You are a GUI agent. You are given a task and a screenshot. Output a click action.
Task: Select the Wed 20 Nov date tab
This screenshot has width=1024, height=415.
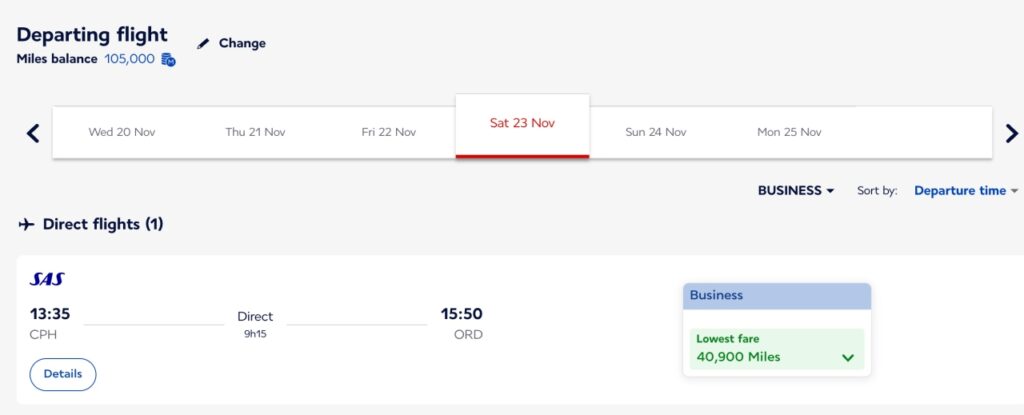[122, 132]
